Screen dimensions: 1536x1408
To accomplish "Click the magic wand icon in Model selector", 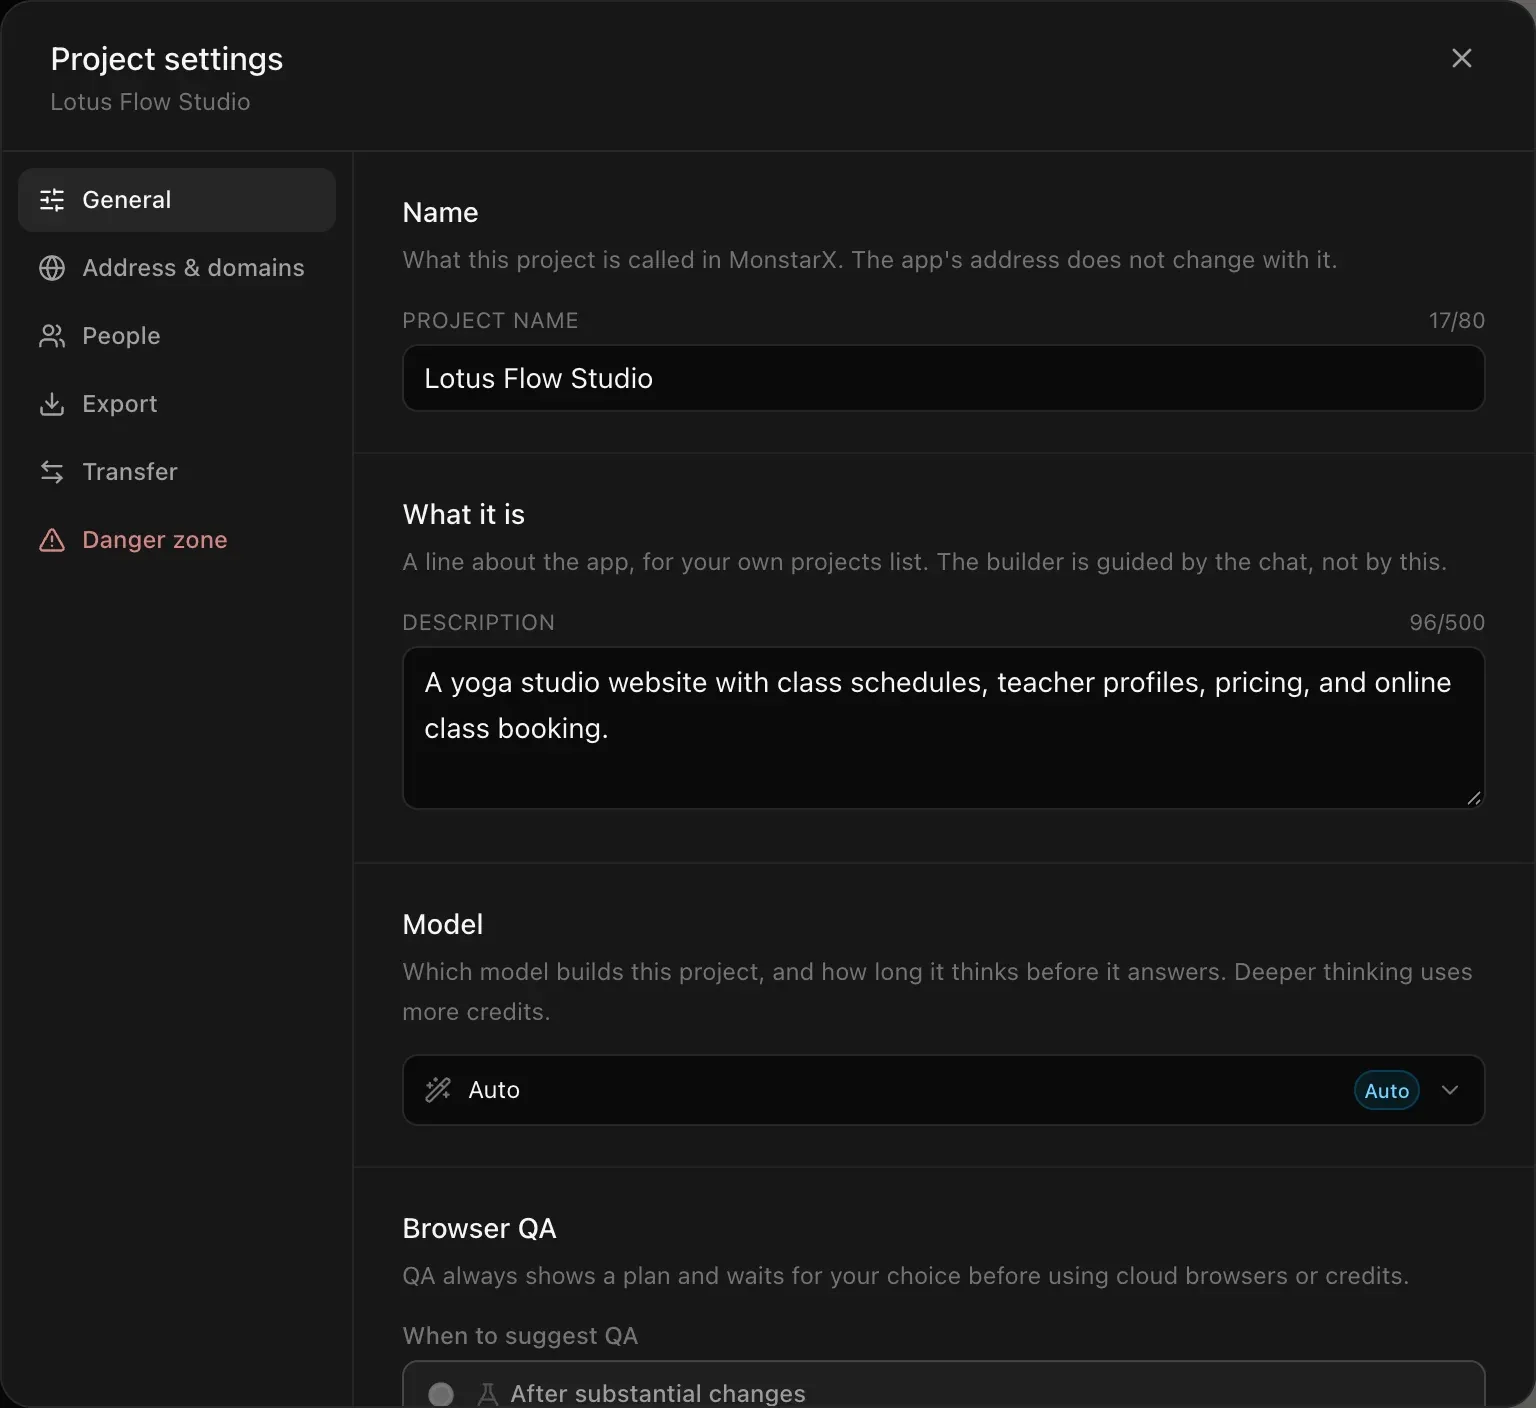I will [x=438, y=1090].
